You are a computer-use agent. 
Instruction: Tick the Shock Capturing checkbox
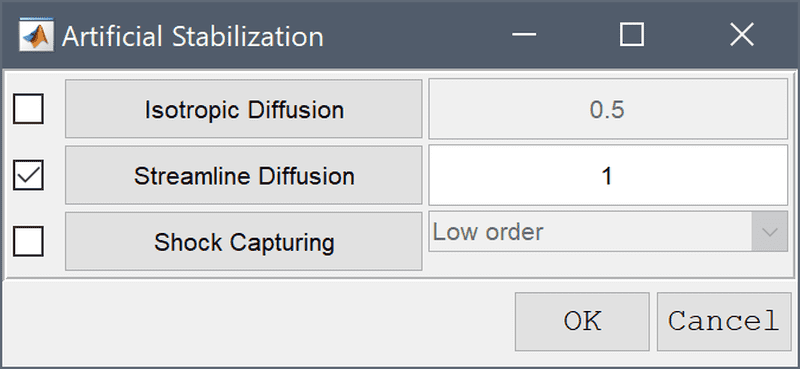coord(28,241)
